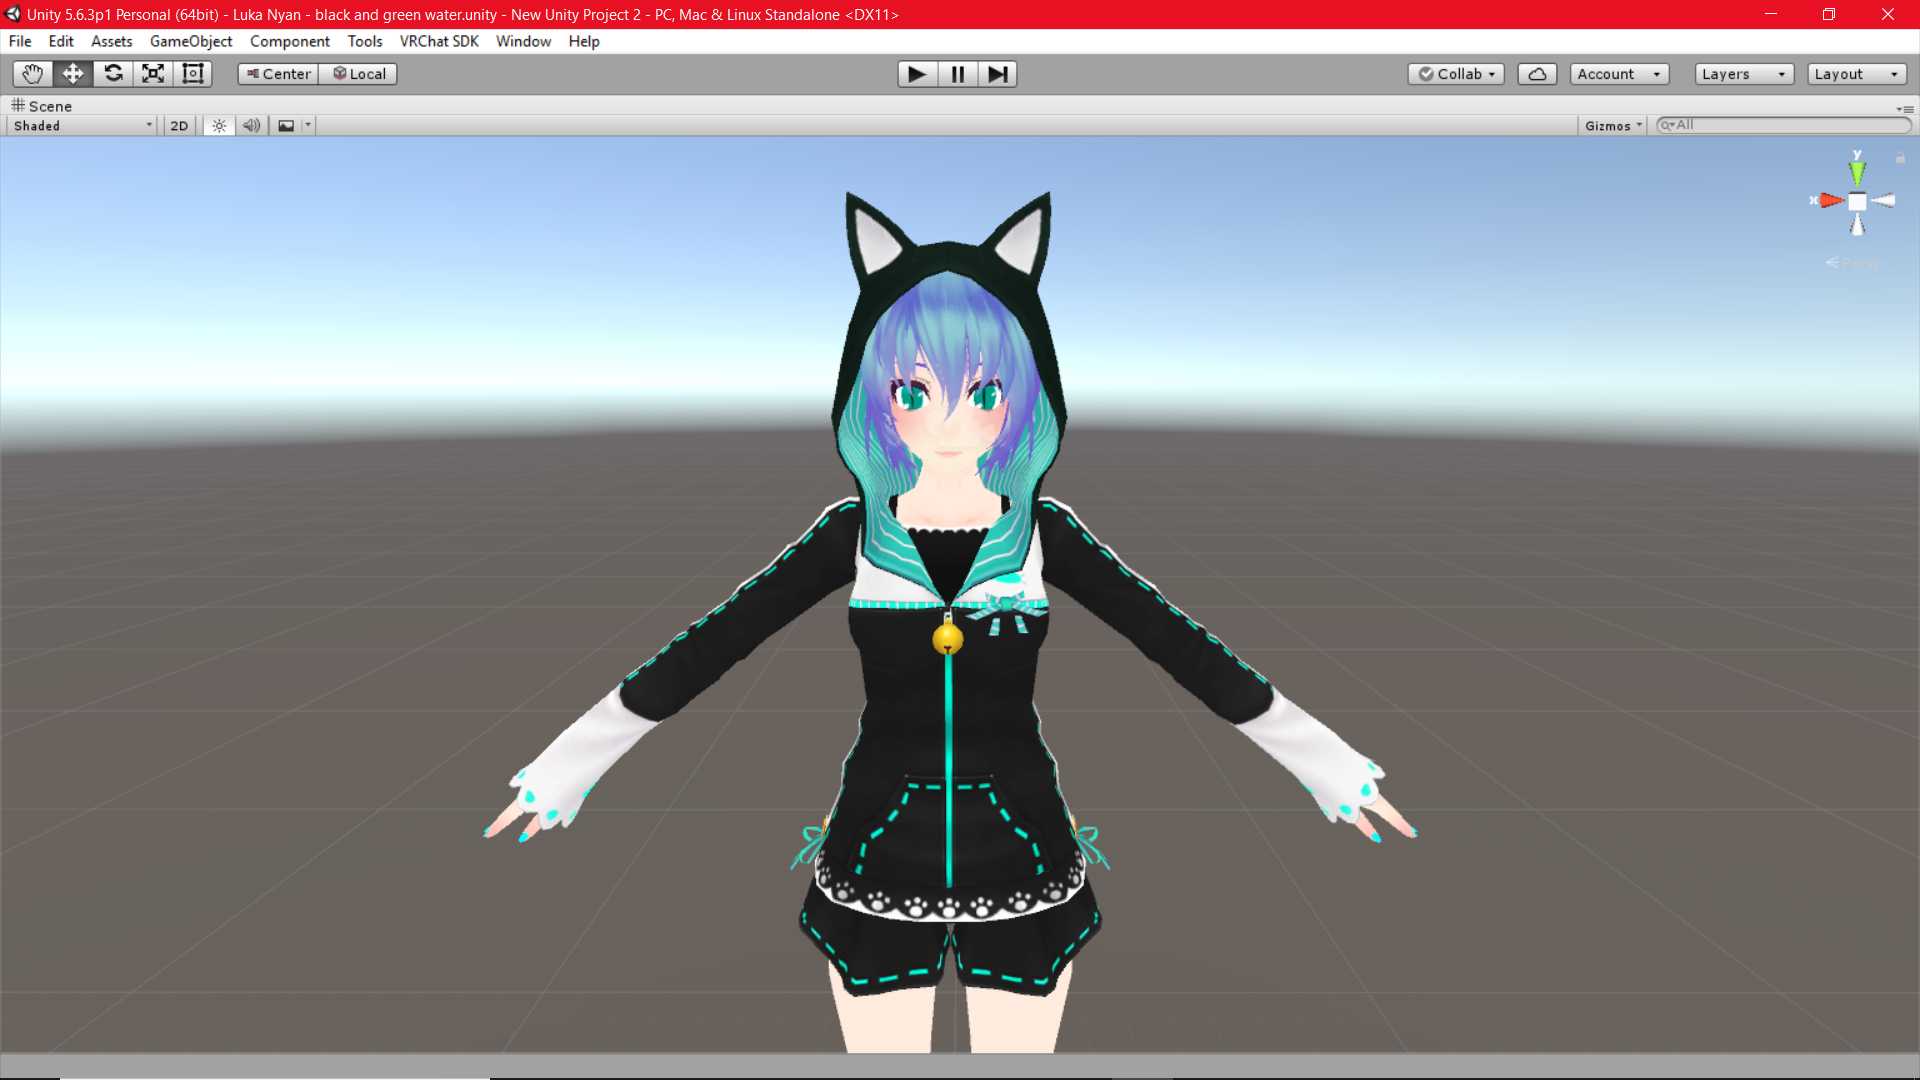The width and height of the screenshot is (1920, 1080).
Task: Select the Move tool
Action: coord(71,73)
